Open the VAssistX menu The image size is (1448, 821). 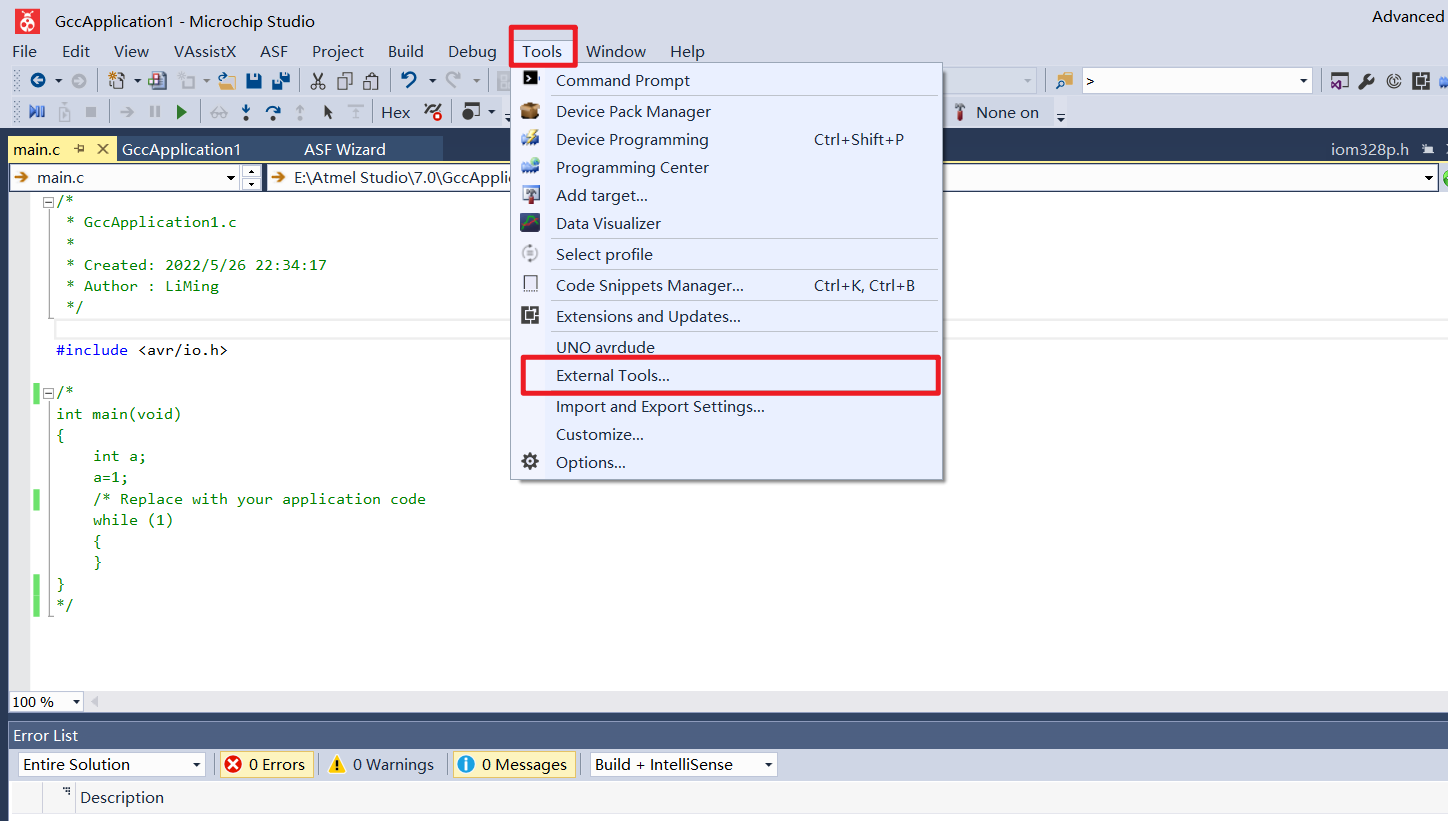tap(205, 51)
